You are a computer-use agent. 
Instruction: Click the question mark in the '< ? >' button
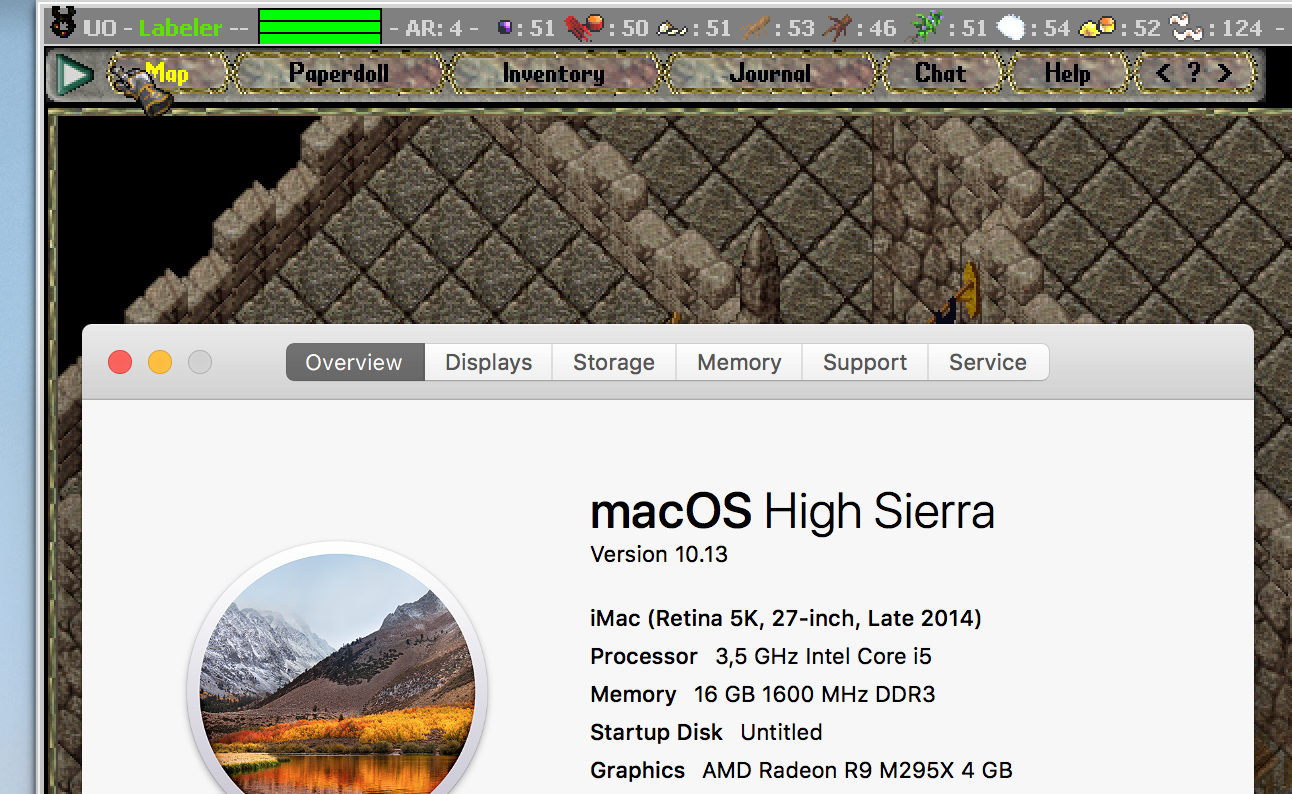point(1193,73)
